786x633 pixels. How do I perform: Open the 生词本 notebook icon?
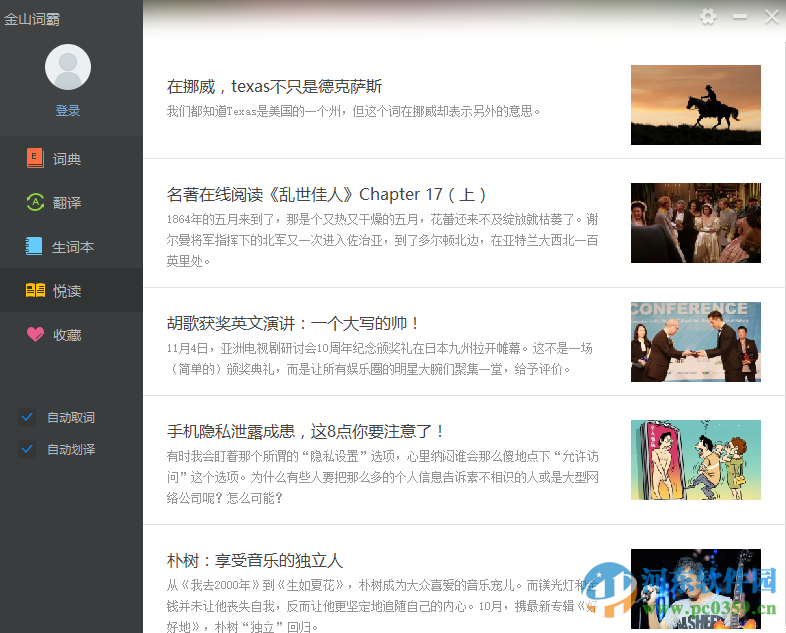coord(34,246)
